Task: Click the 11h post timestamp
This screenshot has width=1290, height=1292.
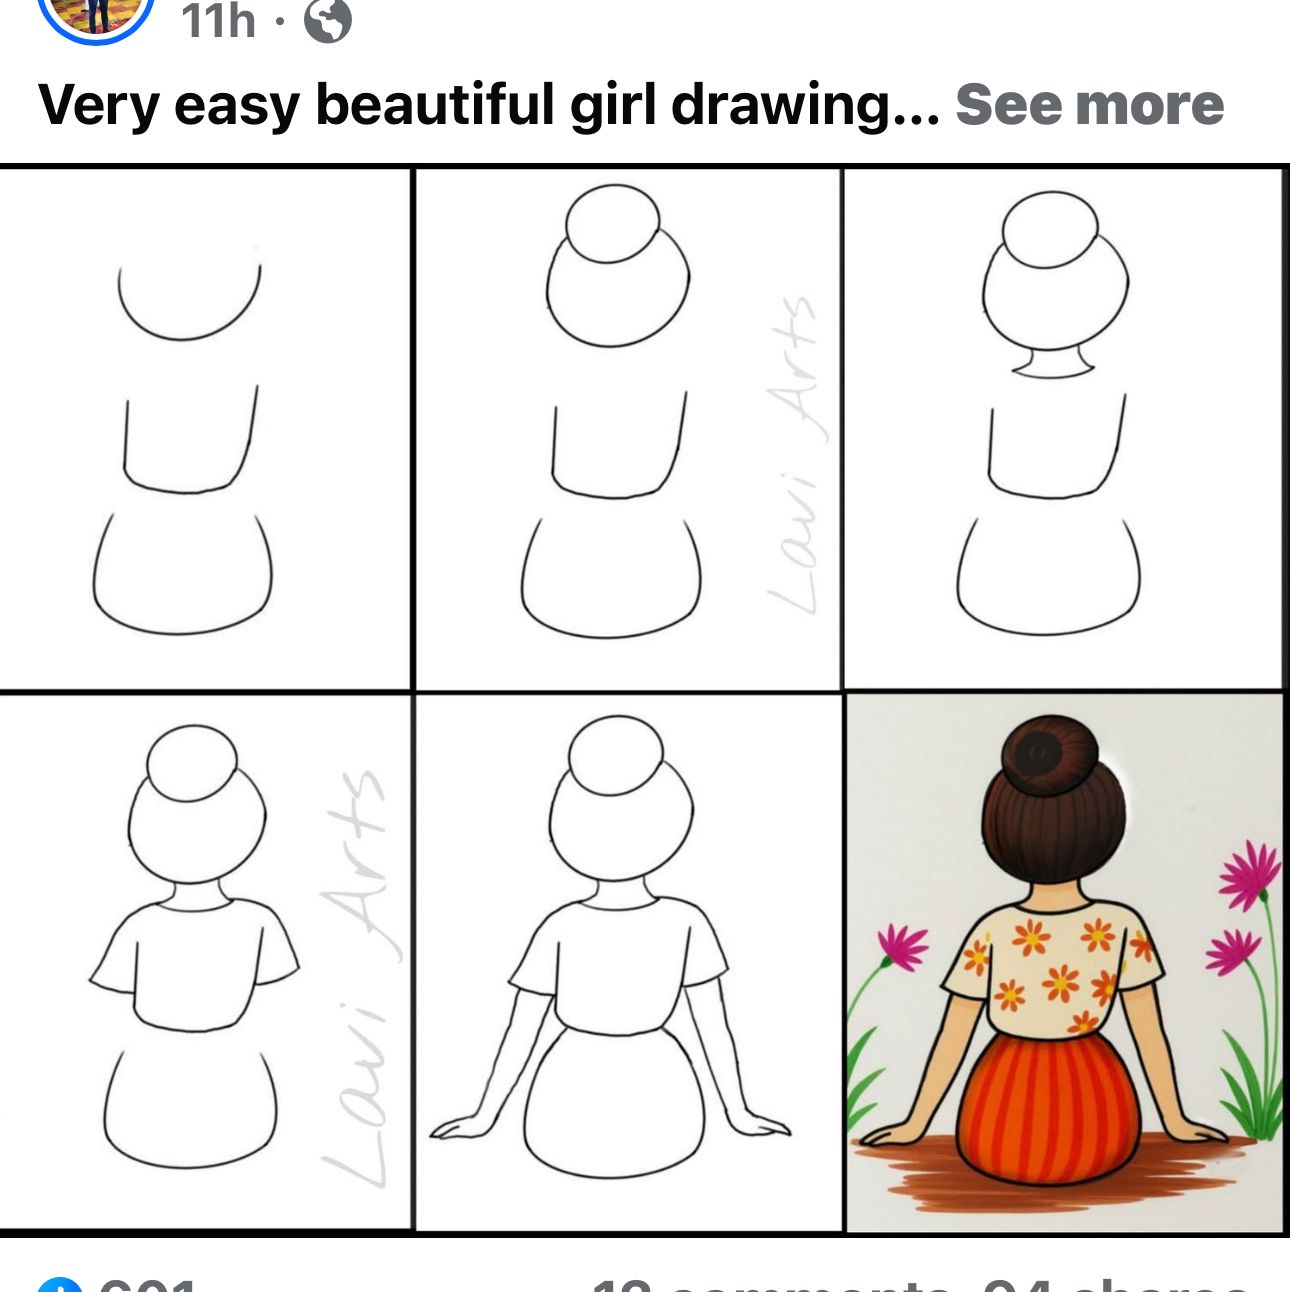Action: click(216, 17)
